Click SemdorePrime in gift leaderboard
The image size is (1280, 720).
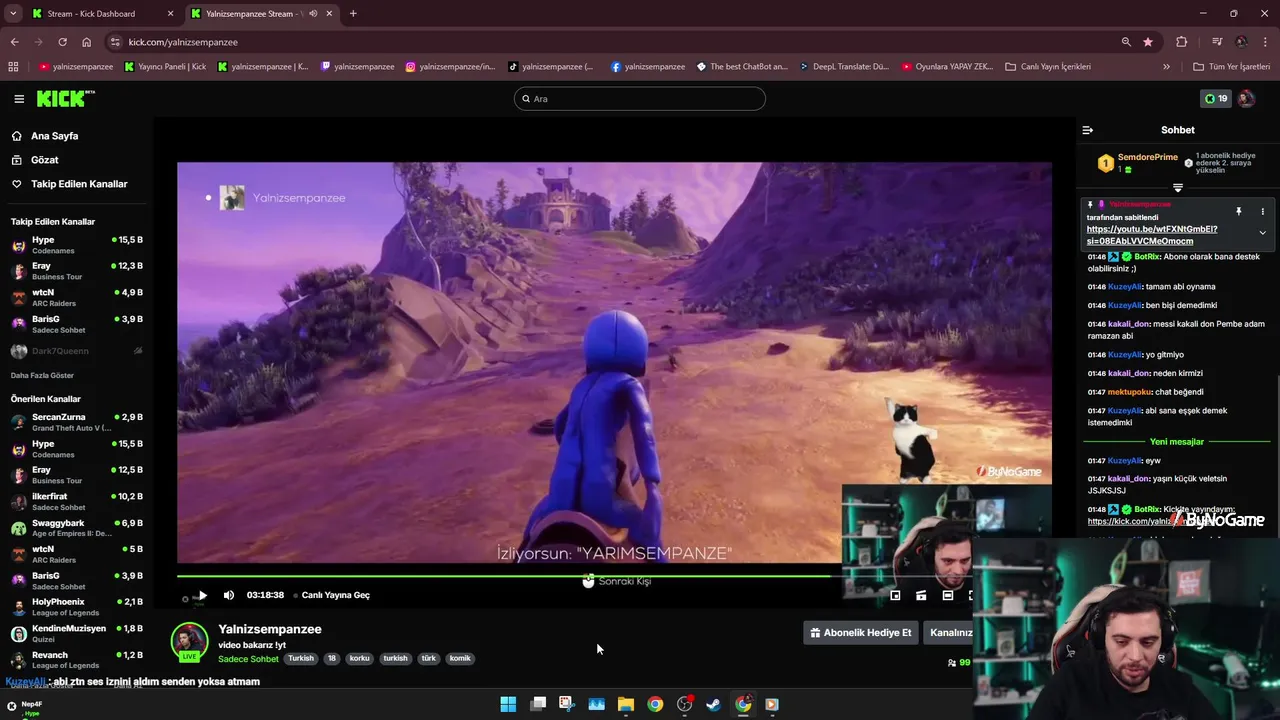[x=1147, y=157]
